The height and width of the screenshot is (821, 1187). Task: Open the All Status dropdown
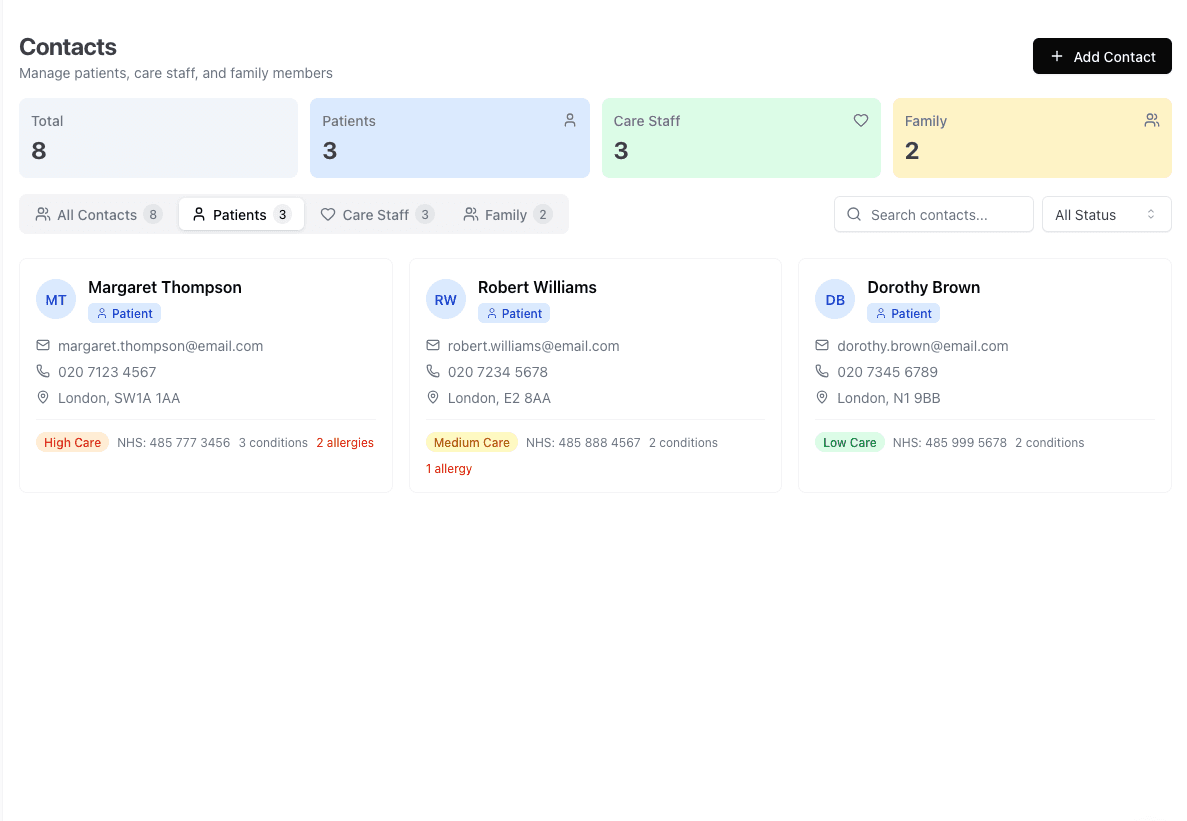(1106, 214)
